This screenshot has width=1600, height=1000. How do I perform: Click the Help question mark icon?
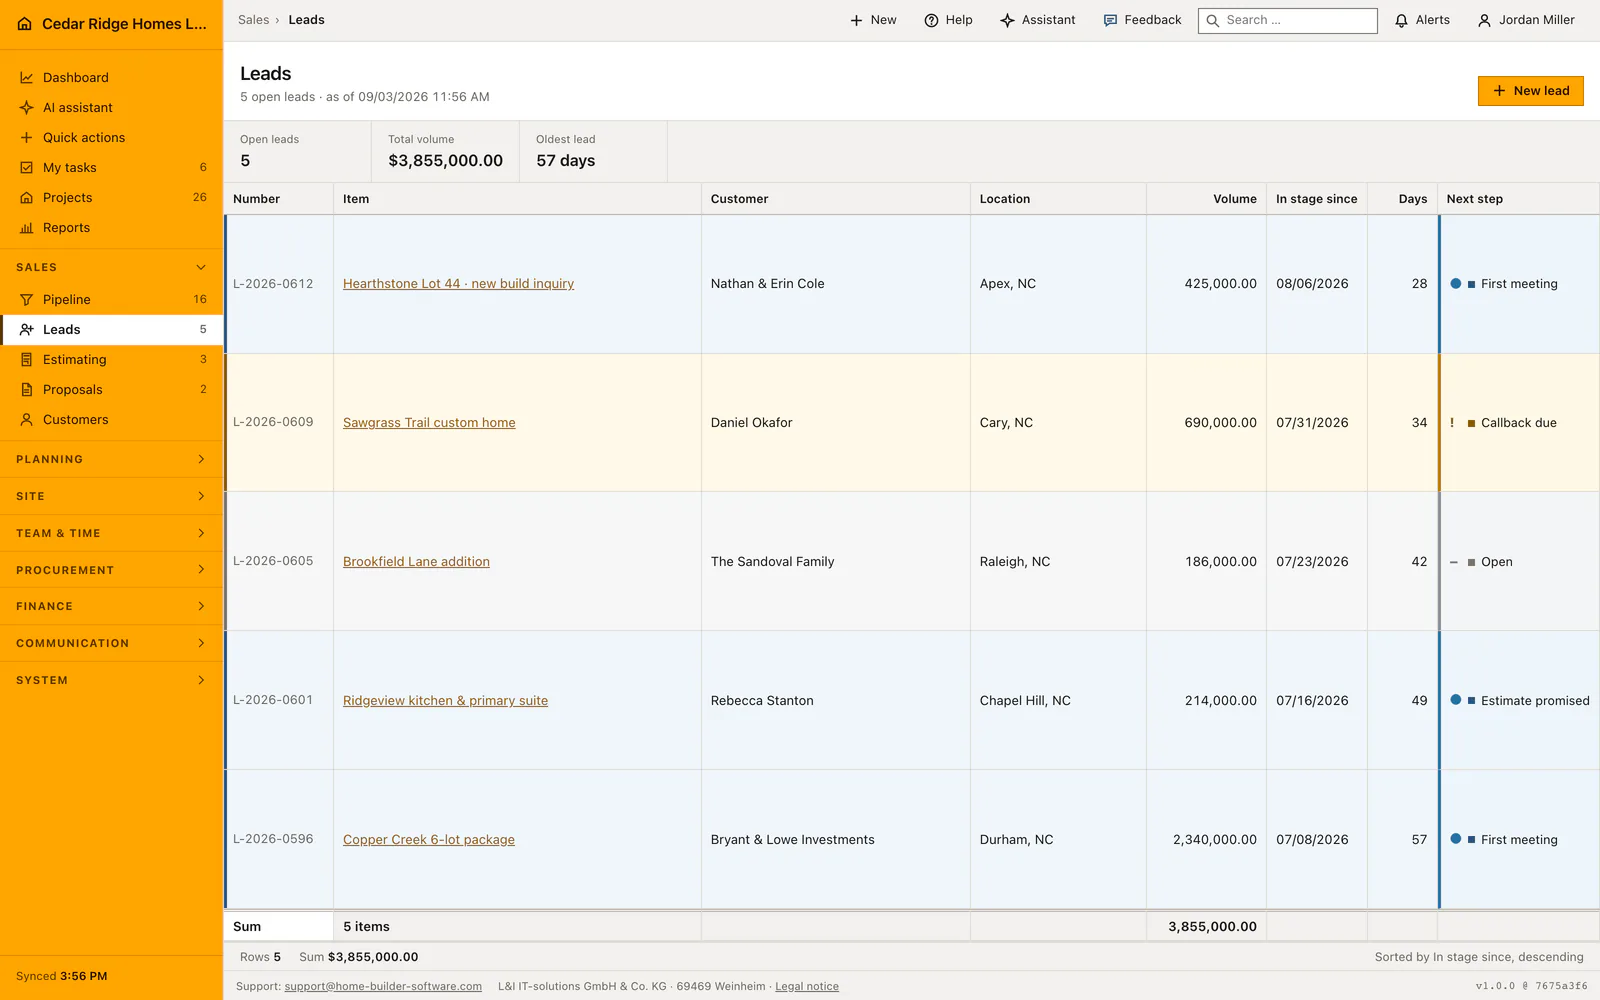coord(931,20)
